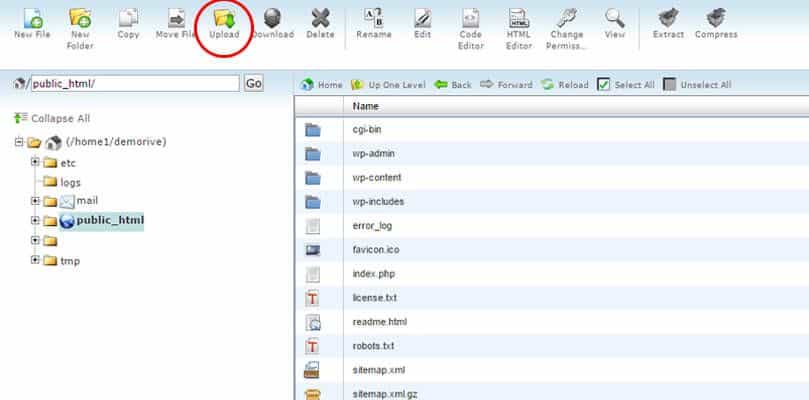
Task: Click the text icon beside robots.txt
Action: [312, 346]
